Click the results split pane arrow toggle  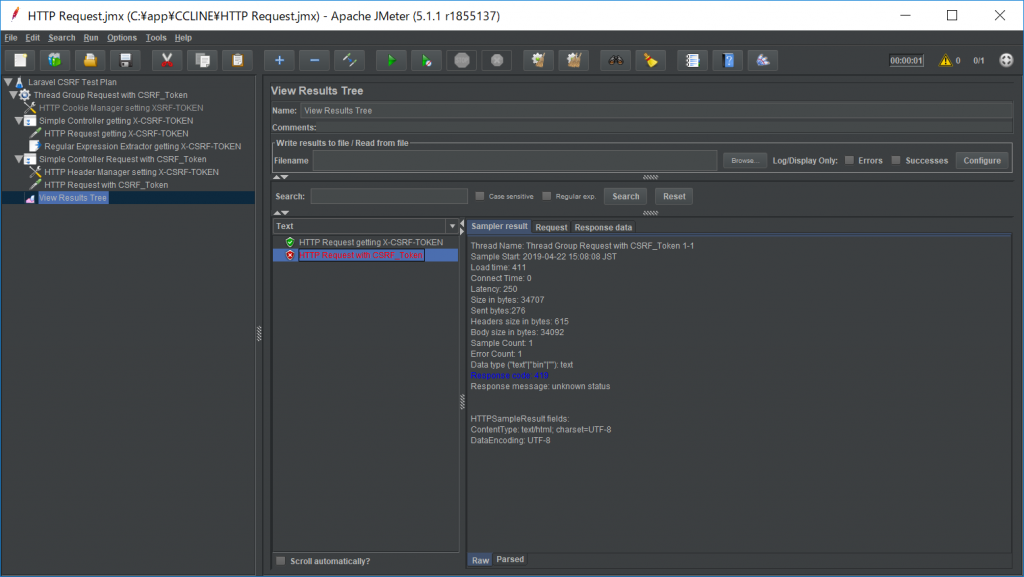coord(462,227)
